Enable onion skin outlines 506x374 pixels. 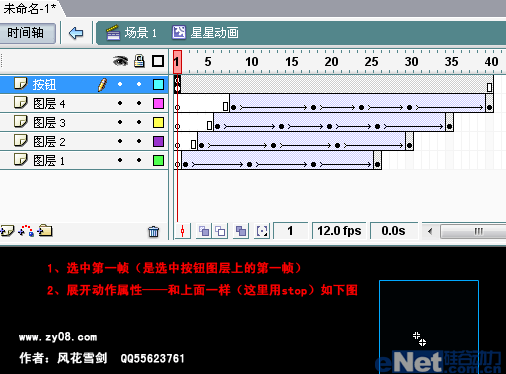point(220,231)
